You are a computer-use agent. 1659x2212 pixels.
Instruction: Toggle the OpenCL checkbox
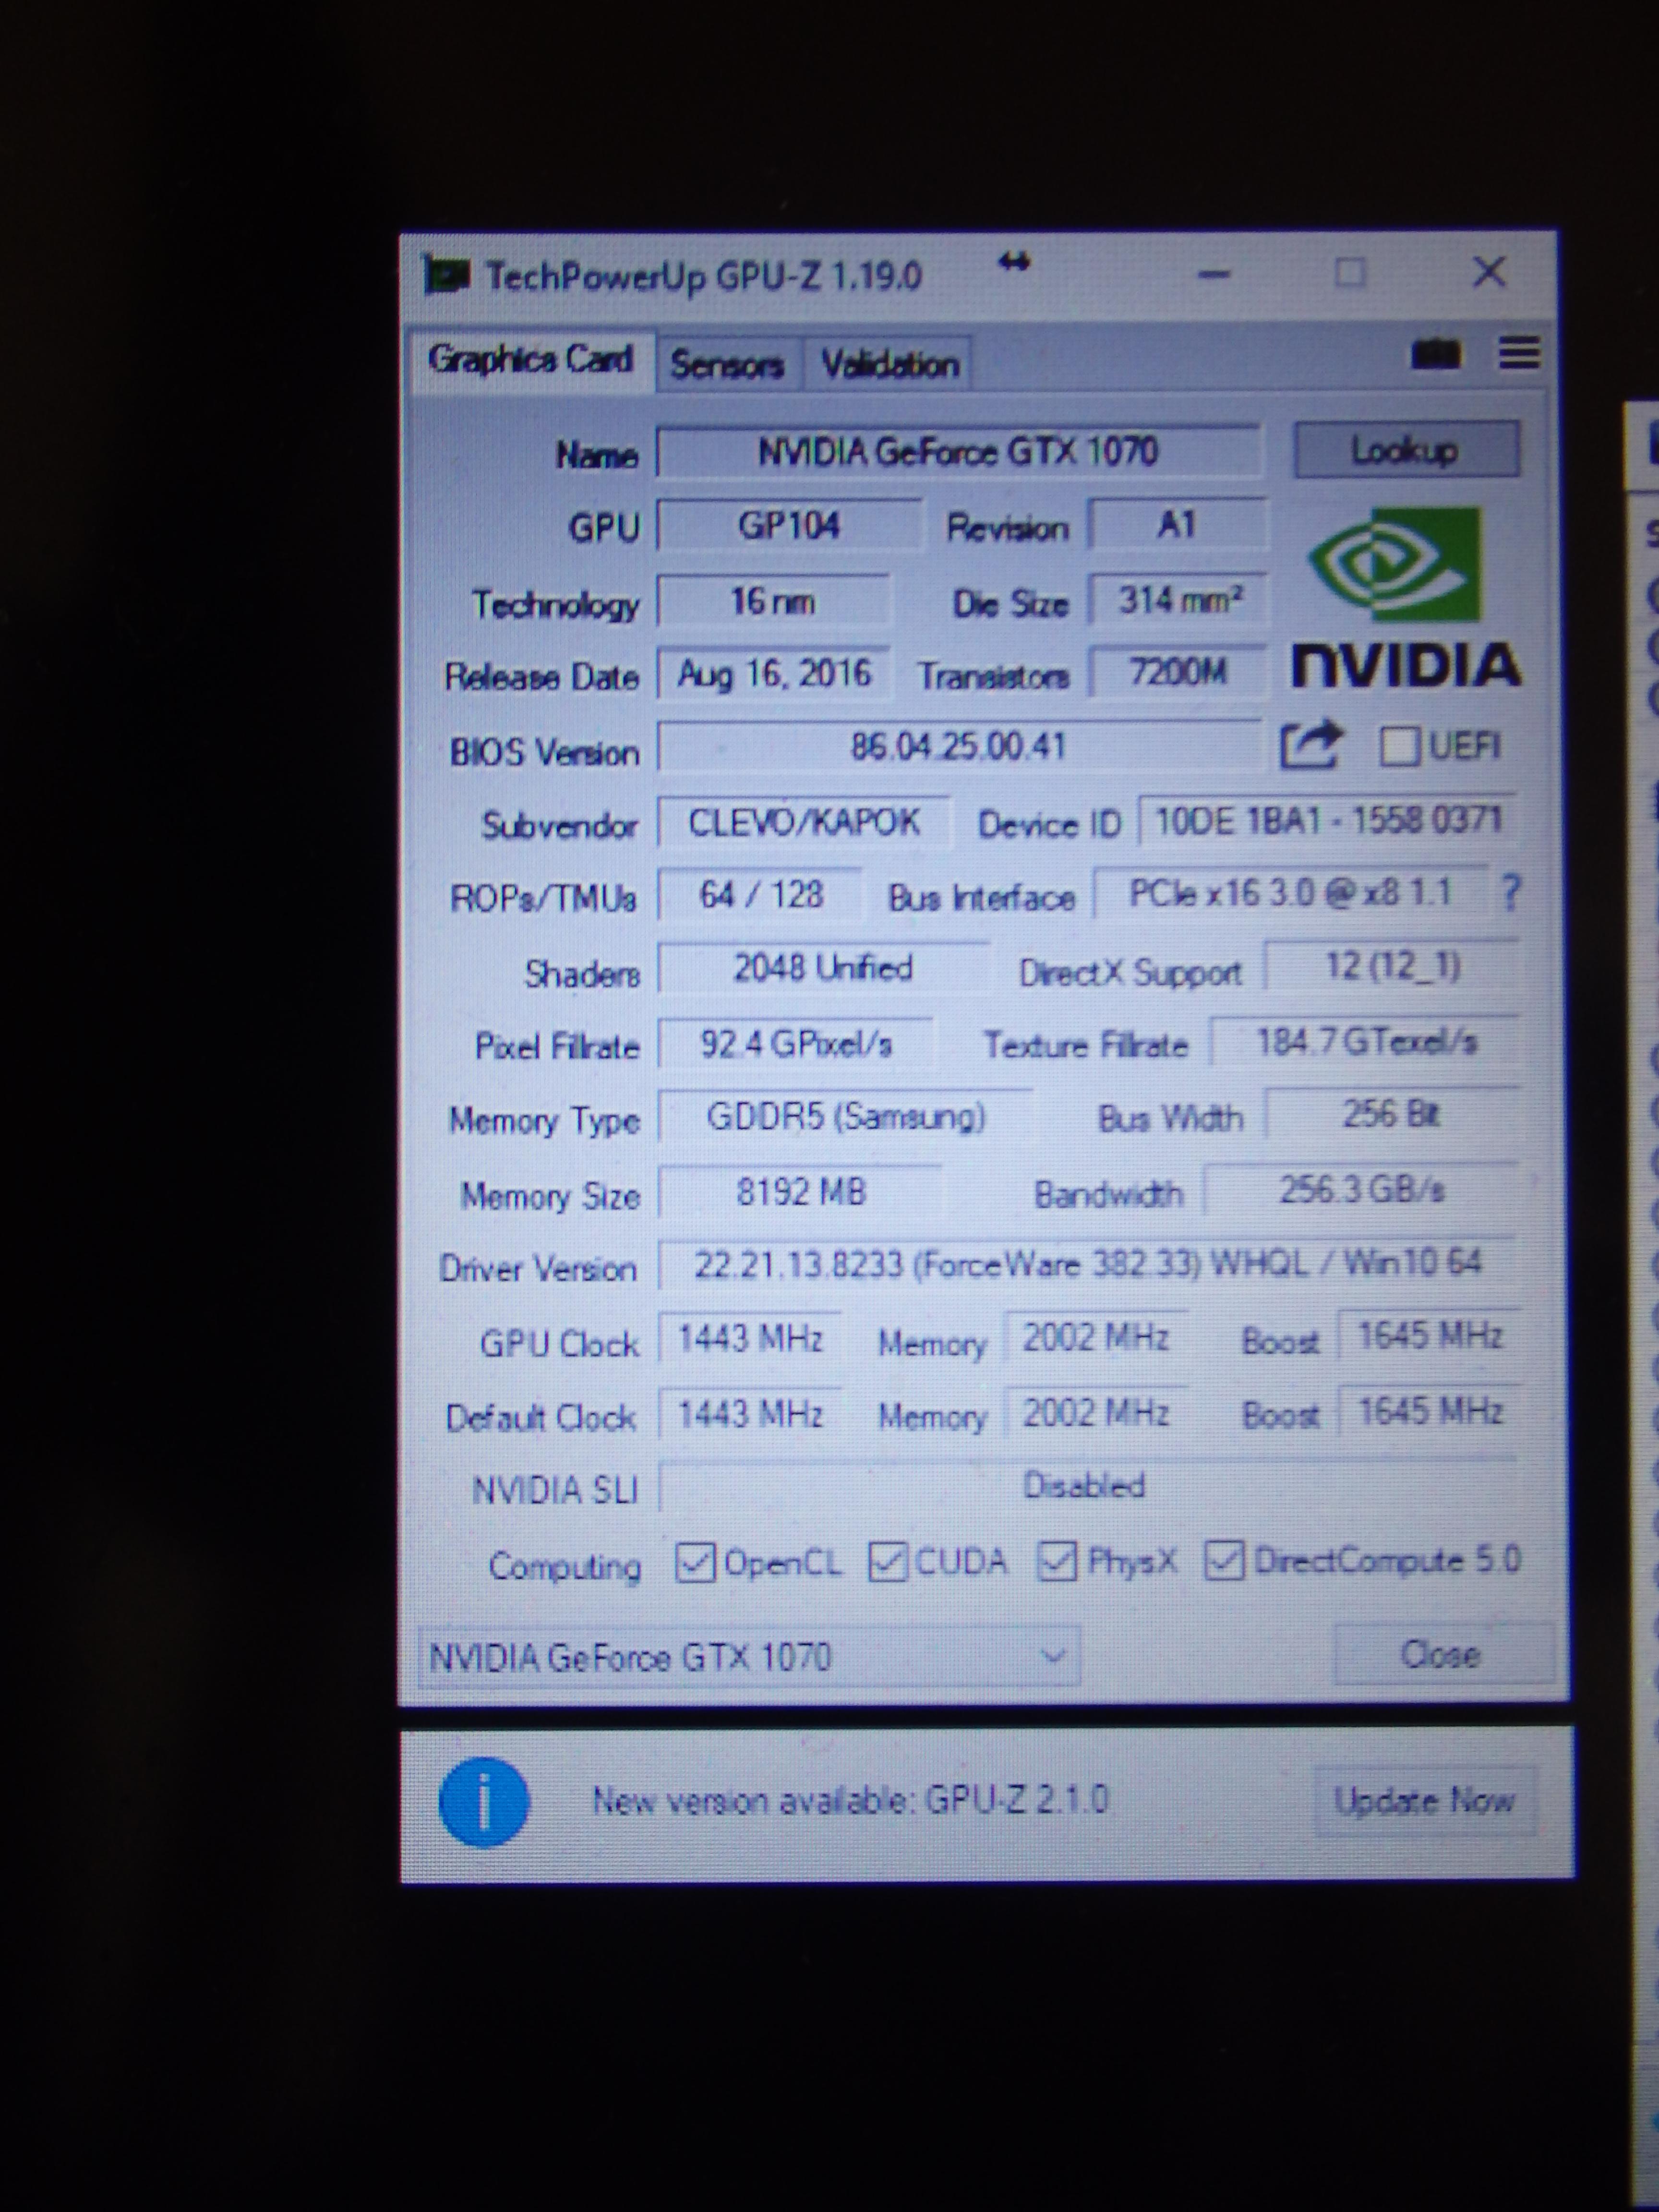coord(695,1563)
